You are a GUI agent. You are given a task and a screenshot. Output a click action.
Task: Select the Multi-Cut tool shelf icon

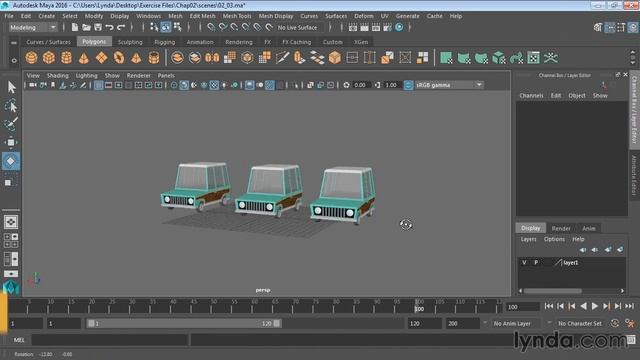(282, 58)
